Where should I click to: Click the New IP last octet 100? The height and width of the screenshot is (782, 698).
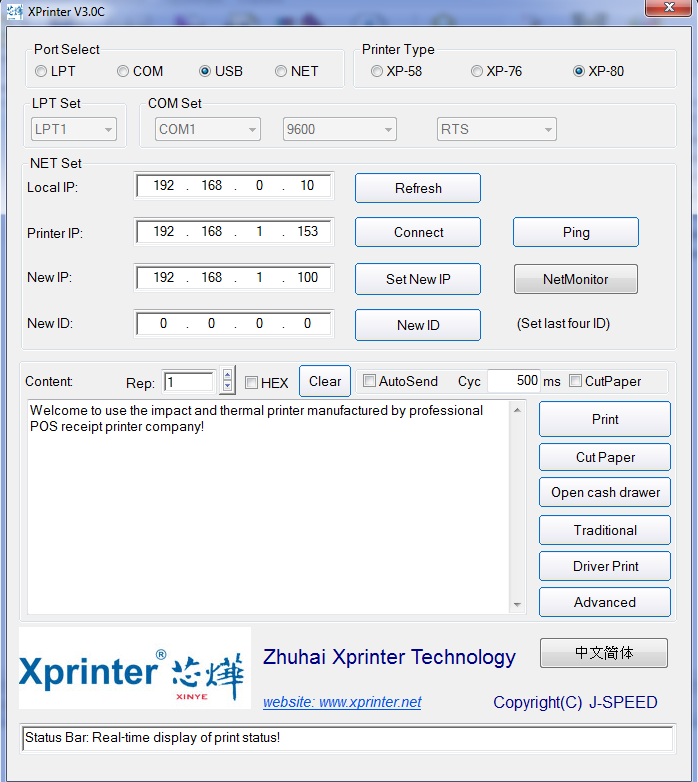tap(307, 277)
